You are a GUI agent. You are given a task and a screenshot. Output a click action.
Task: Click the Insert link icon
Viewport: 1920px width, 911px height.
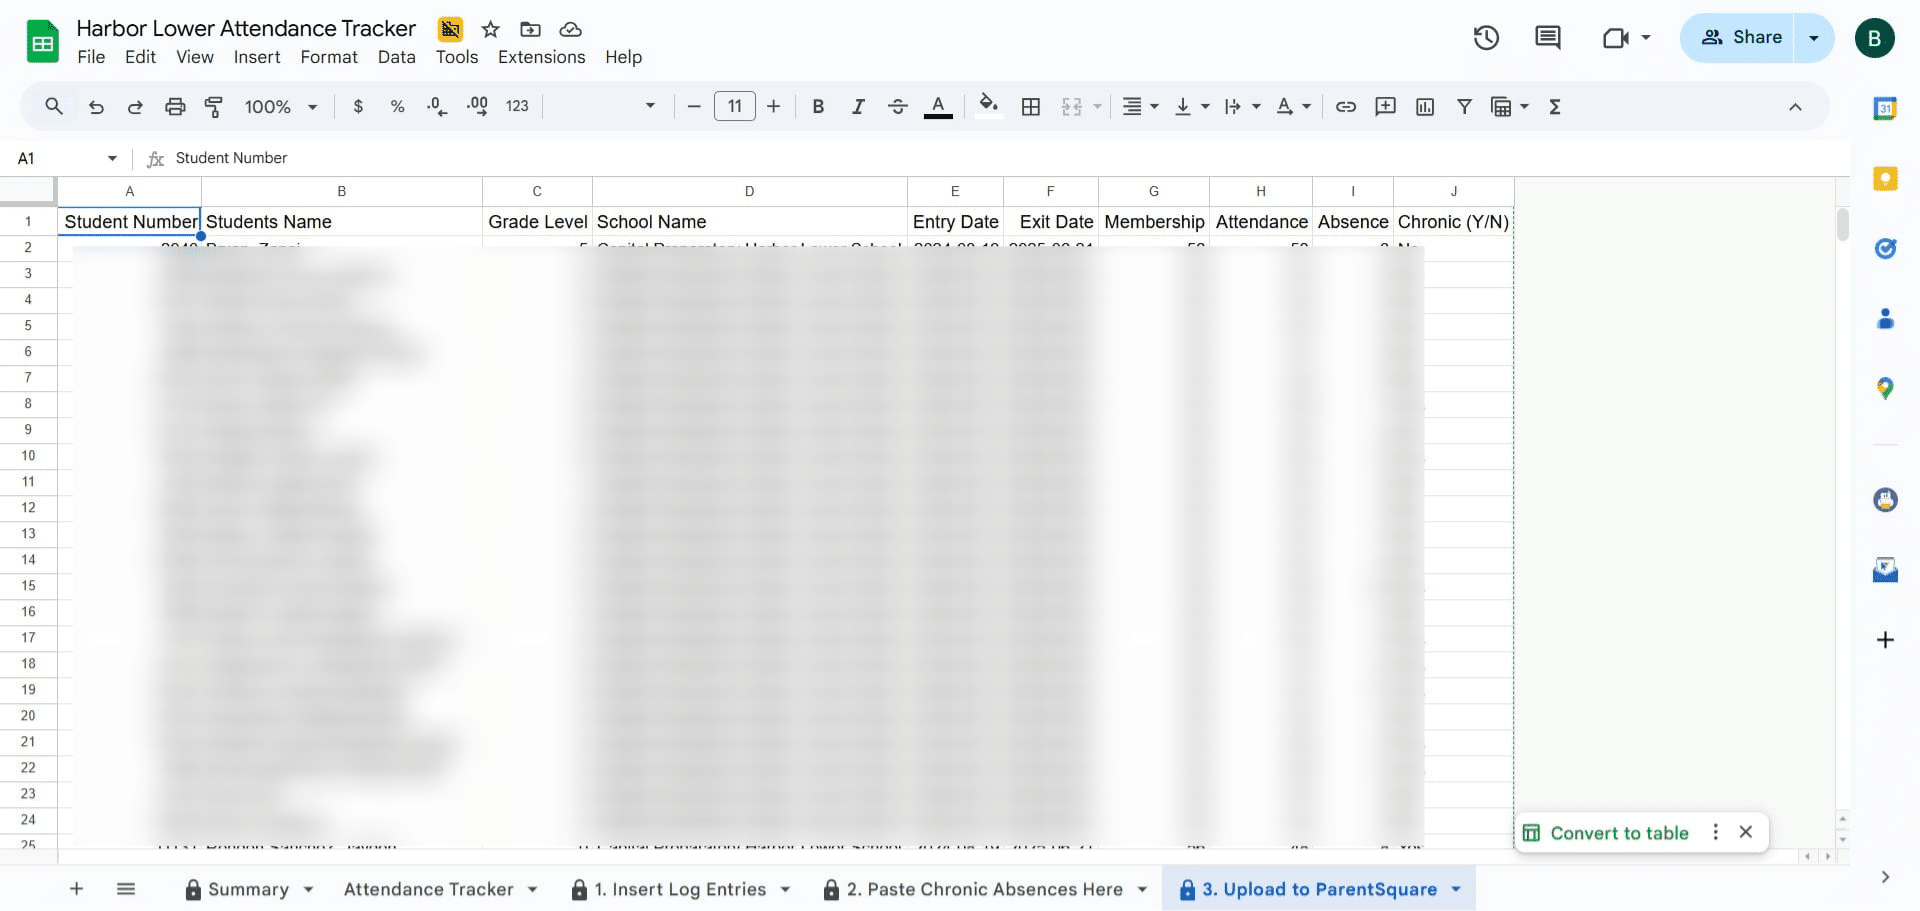tap(1346, 106)
